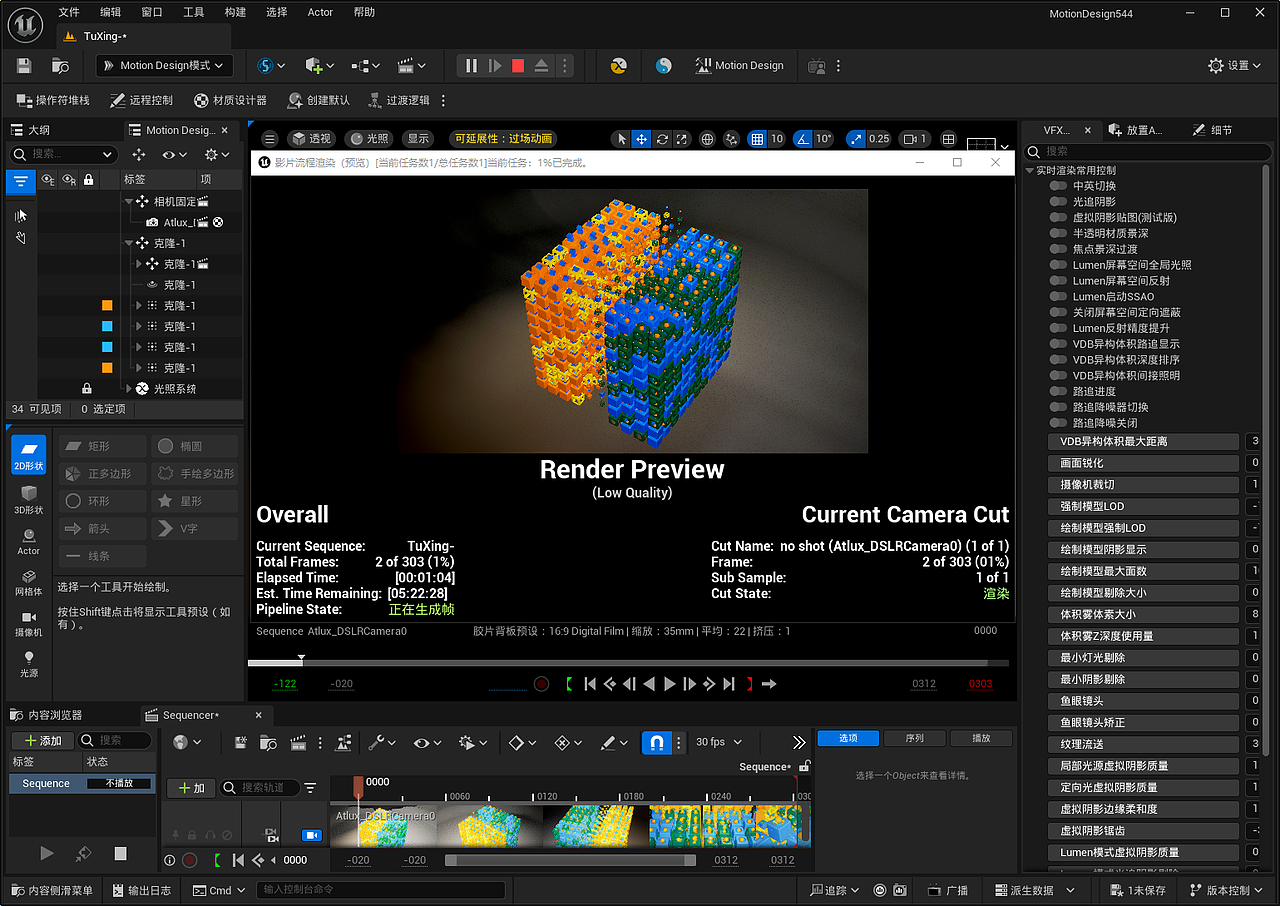Save the current level with the disk icon
This screenshot has width=1280, height=906.
coord(24,66)
